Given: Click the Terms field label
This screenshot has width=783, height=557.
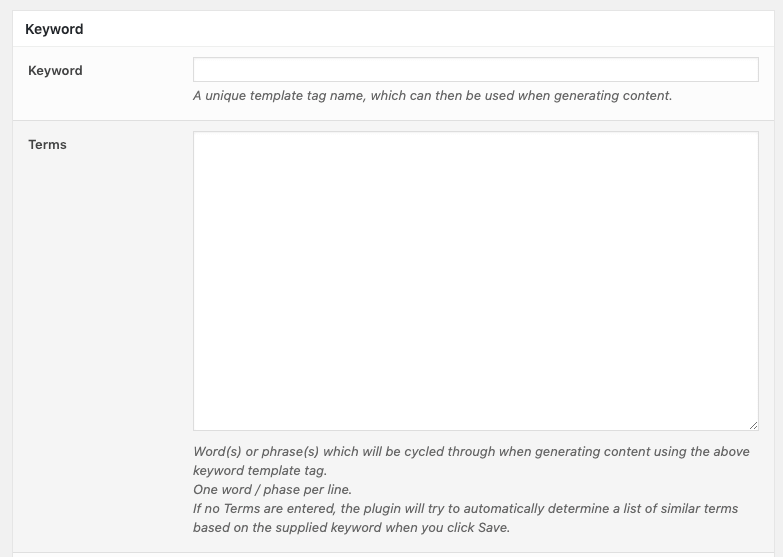Looking at the screenshot, I should point(47,145).
